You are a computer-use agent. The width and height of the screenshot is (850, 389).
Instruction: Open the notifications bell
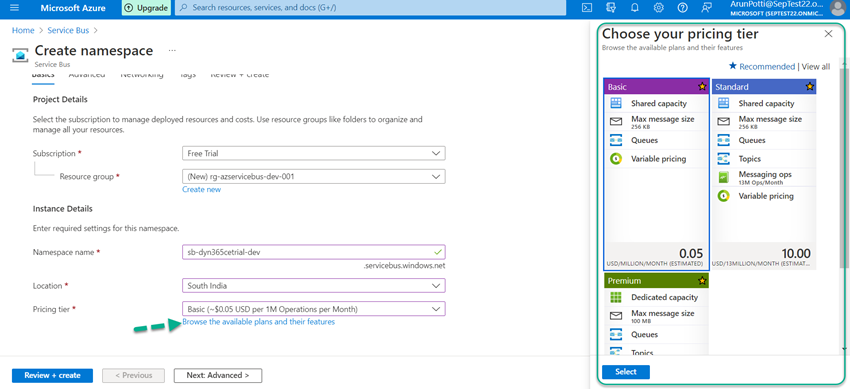[635, 8]
